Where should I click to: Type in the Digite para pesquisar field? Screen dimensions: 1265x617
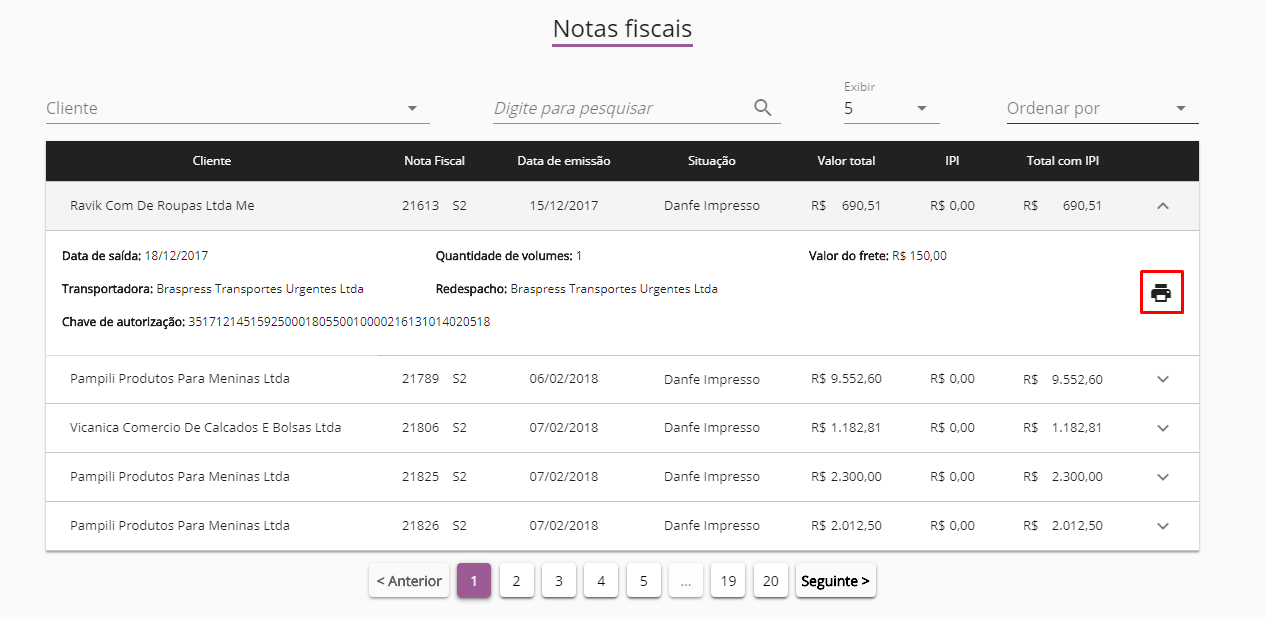[620, 108]
